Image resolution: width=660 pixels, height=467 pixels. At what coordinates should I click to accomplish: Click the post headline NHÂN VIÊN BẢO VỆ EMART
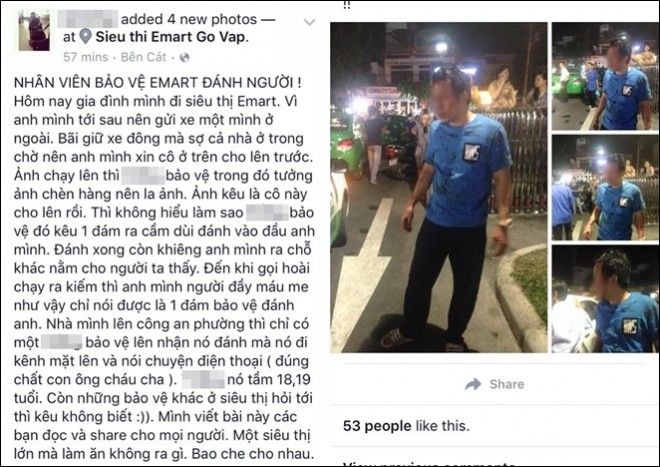point(158,82)
